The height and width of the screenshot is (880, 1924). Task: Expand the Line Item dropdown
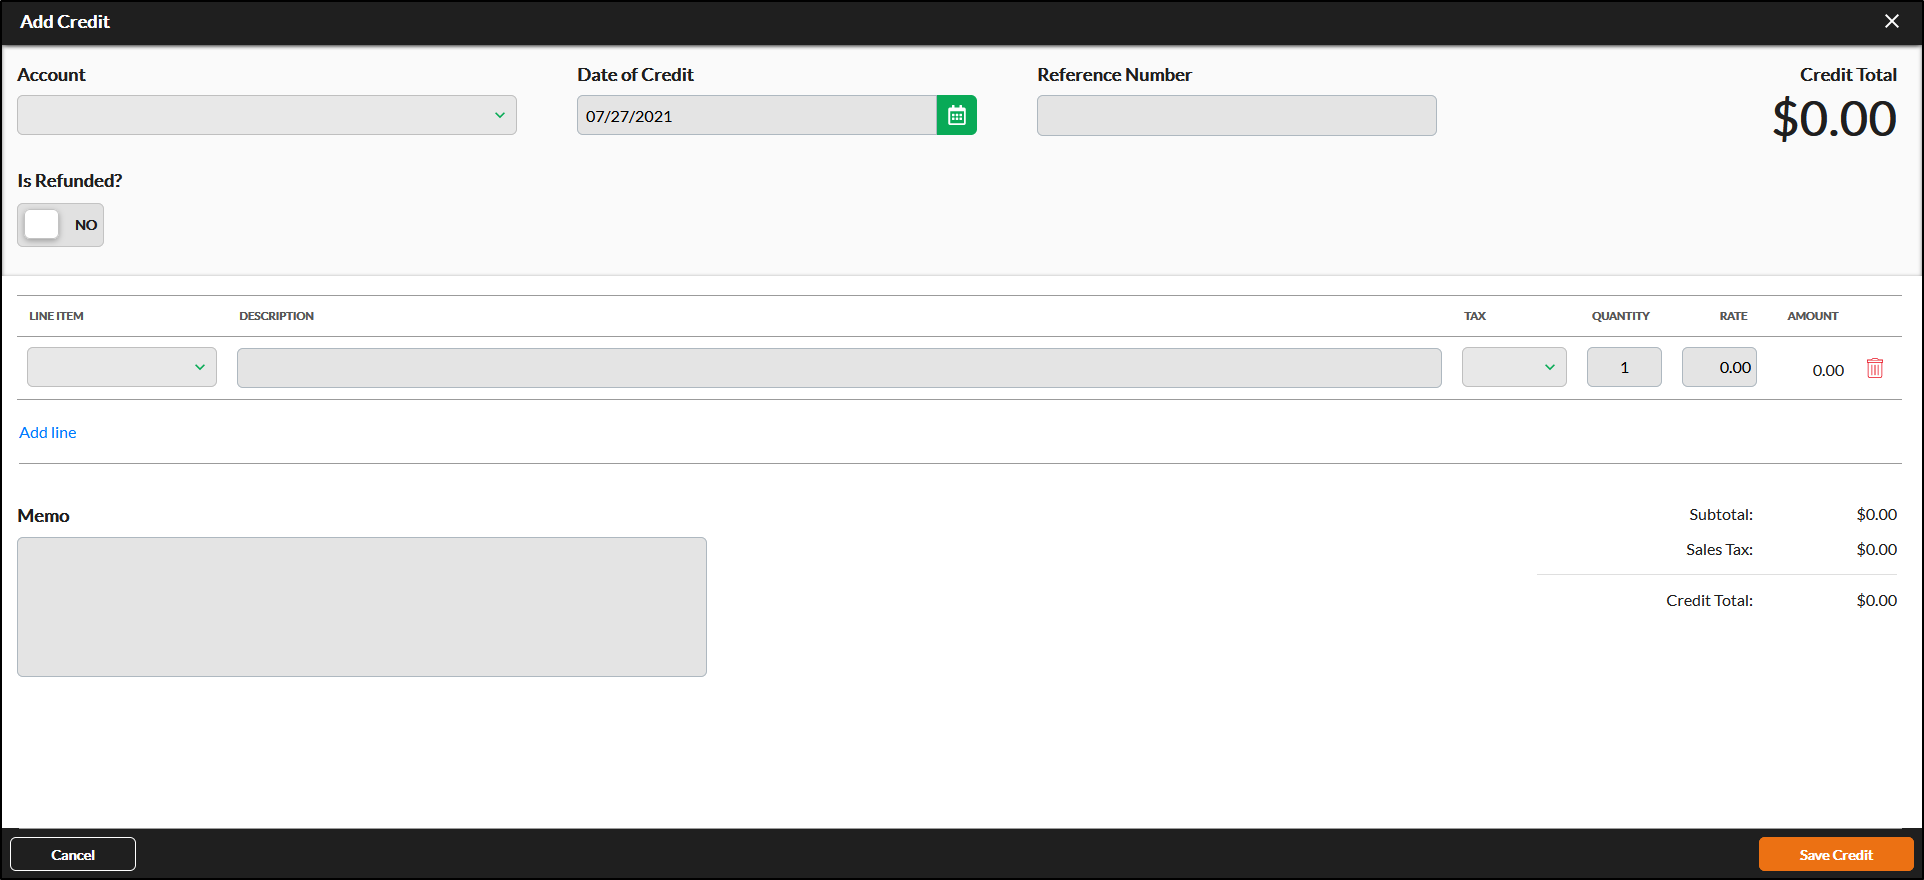click(122, 367)
